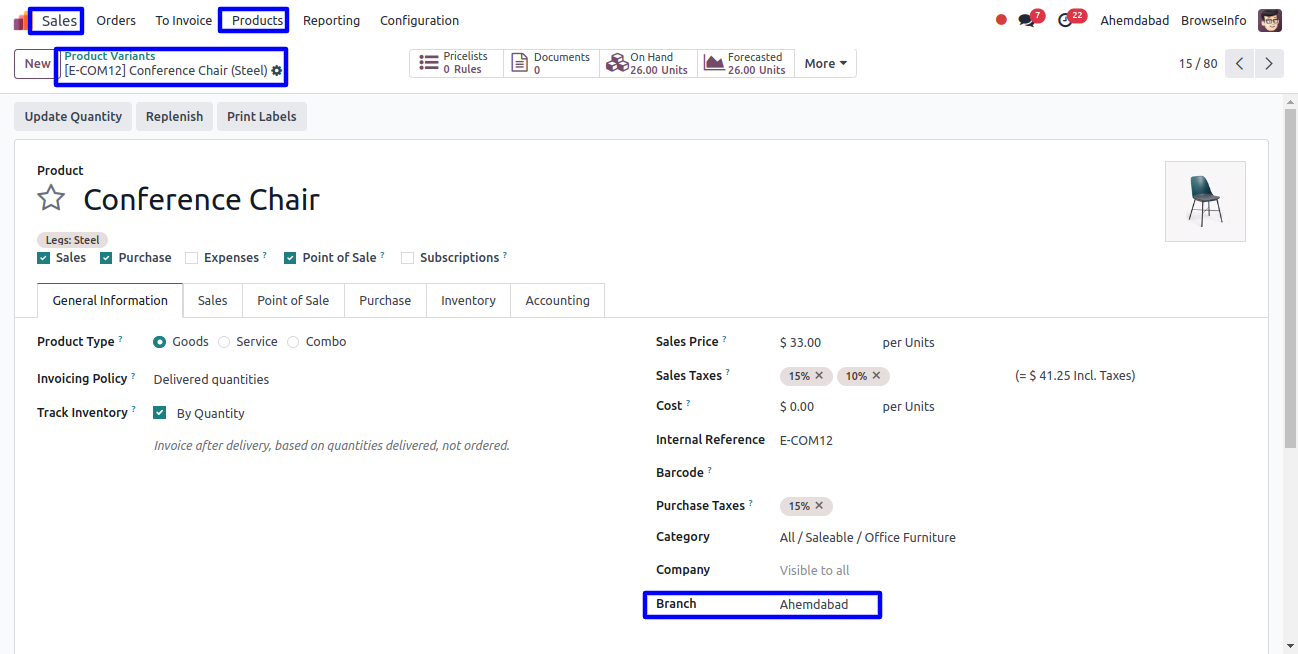Viewport: 1298px width, 654px height.
Task: Enable the Expenses checkbox
Action: 191,258
